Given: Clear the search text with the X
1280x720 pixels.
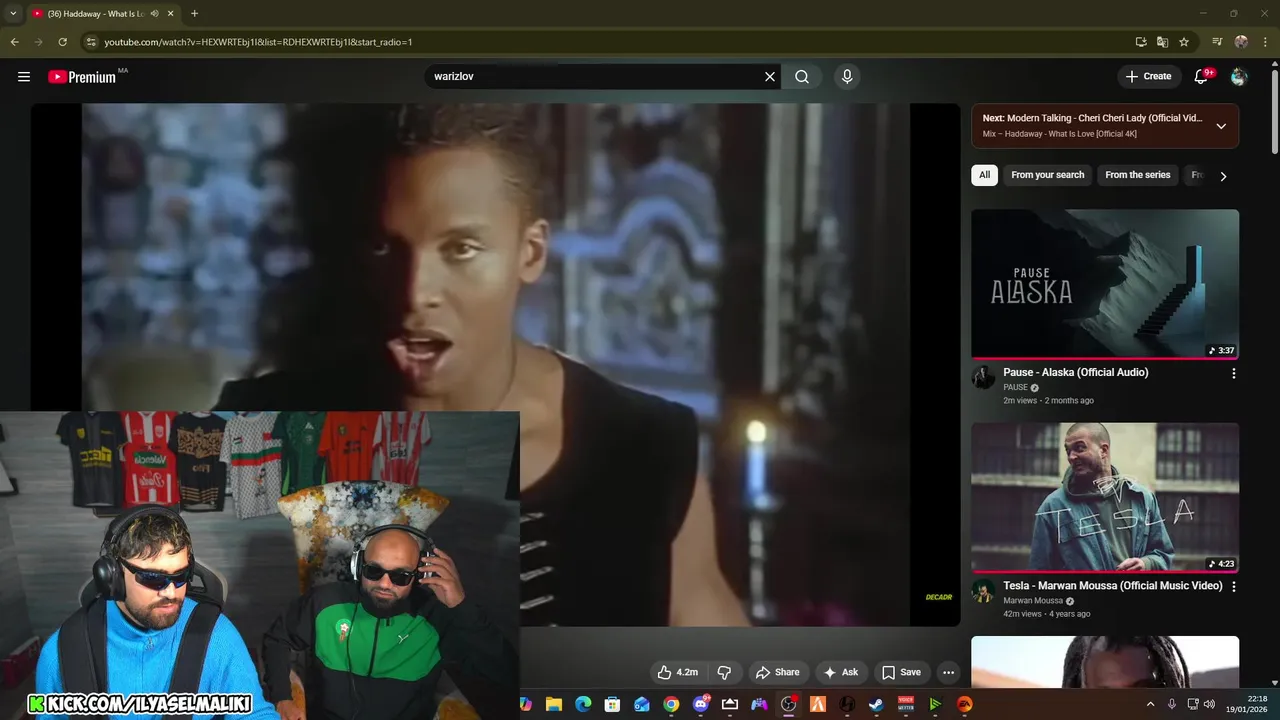Looking at the screenshot, I should pos(770,76).
